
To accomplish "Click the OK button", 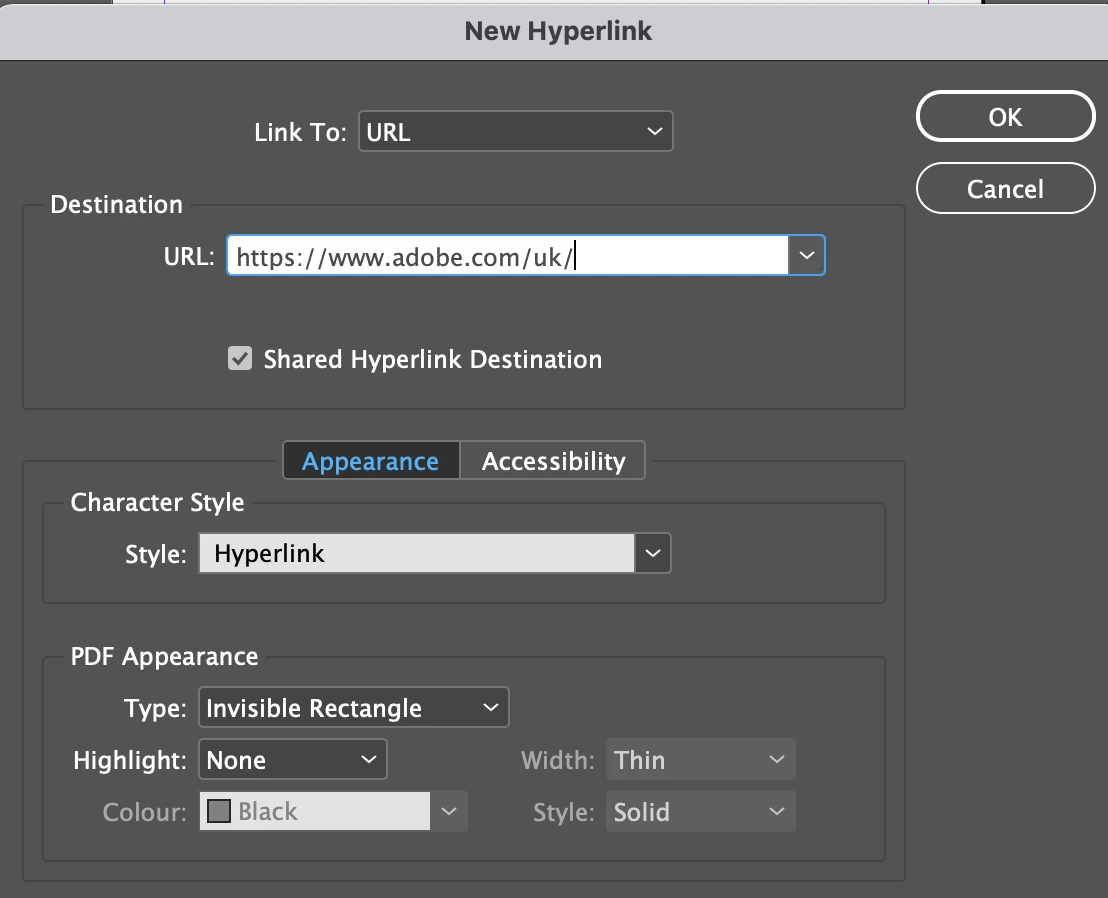I will [x=1005, y=117].
